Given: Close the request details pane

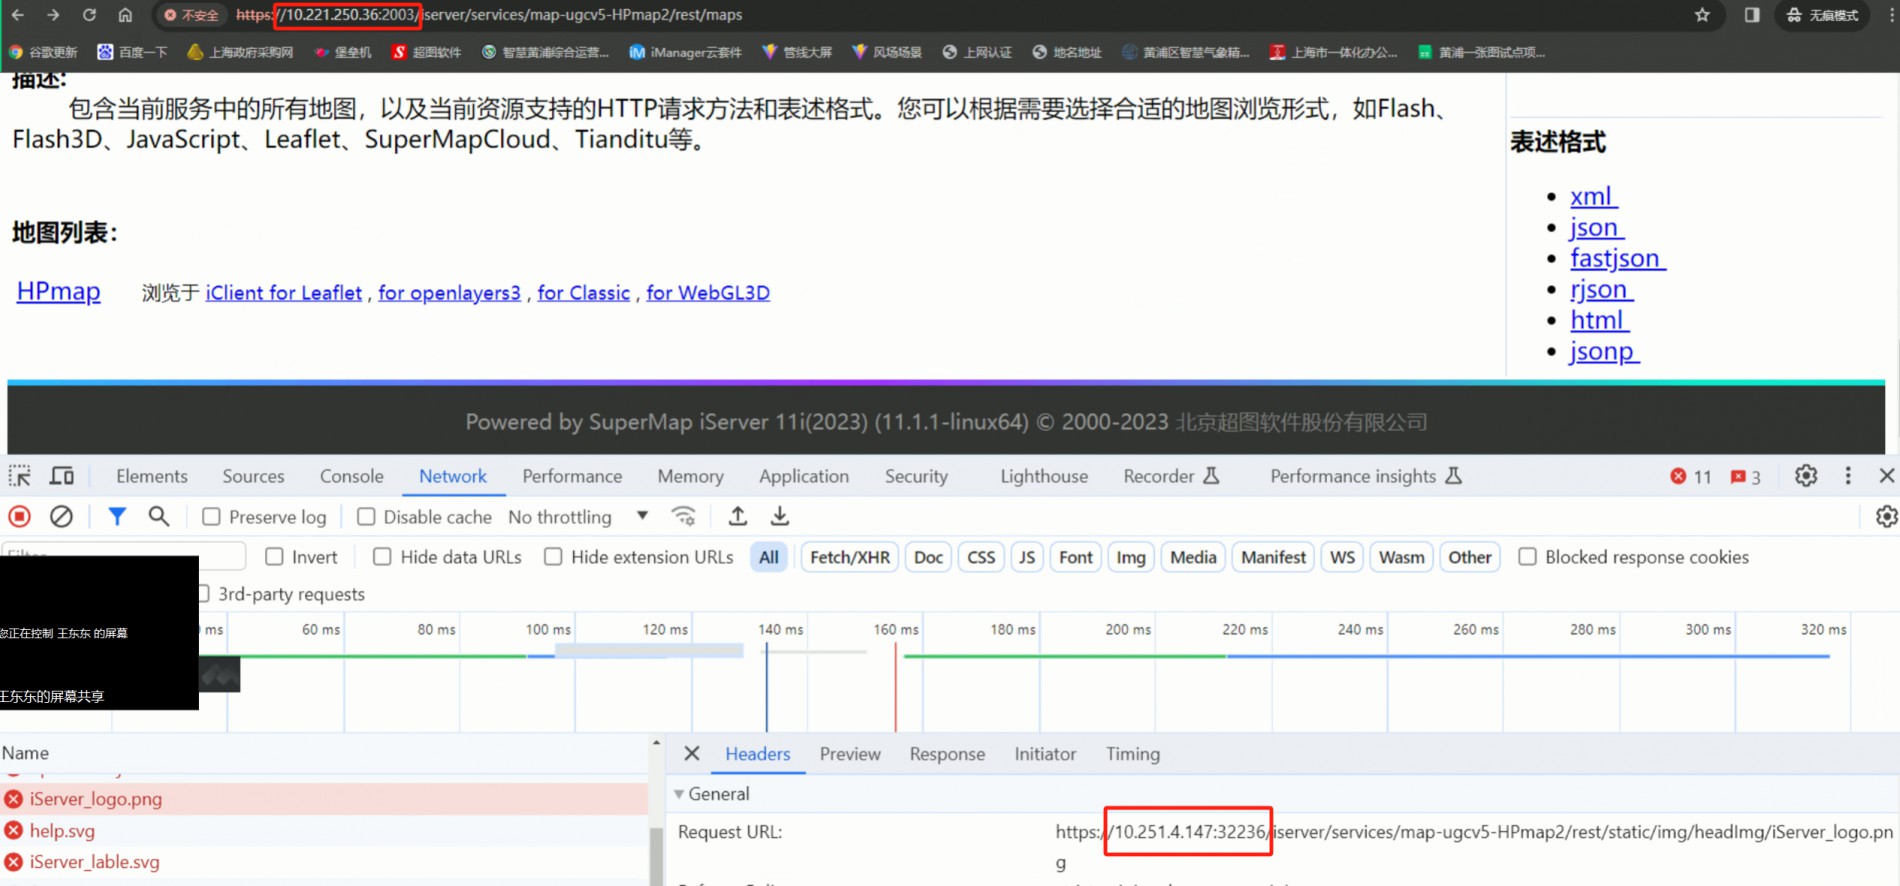Looking at the screenshot, I should tap(692, 754).
